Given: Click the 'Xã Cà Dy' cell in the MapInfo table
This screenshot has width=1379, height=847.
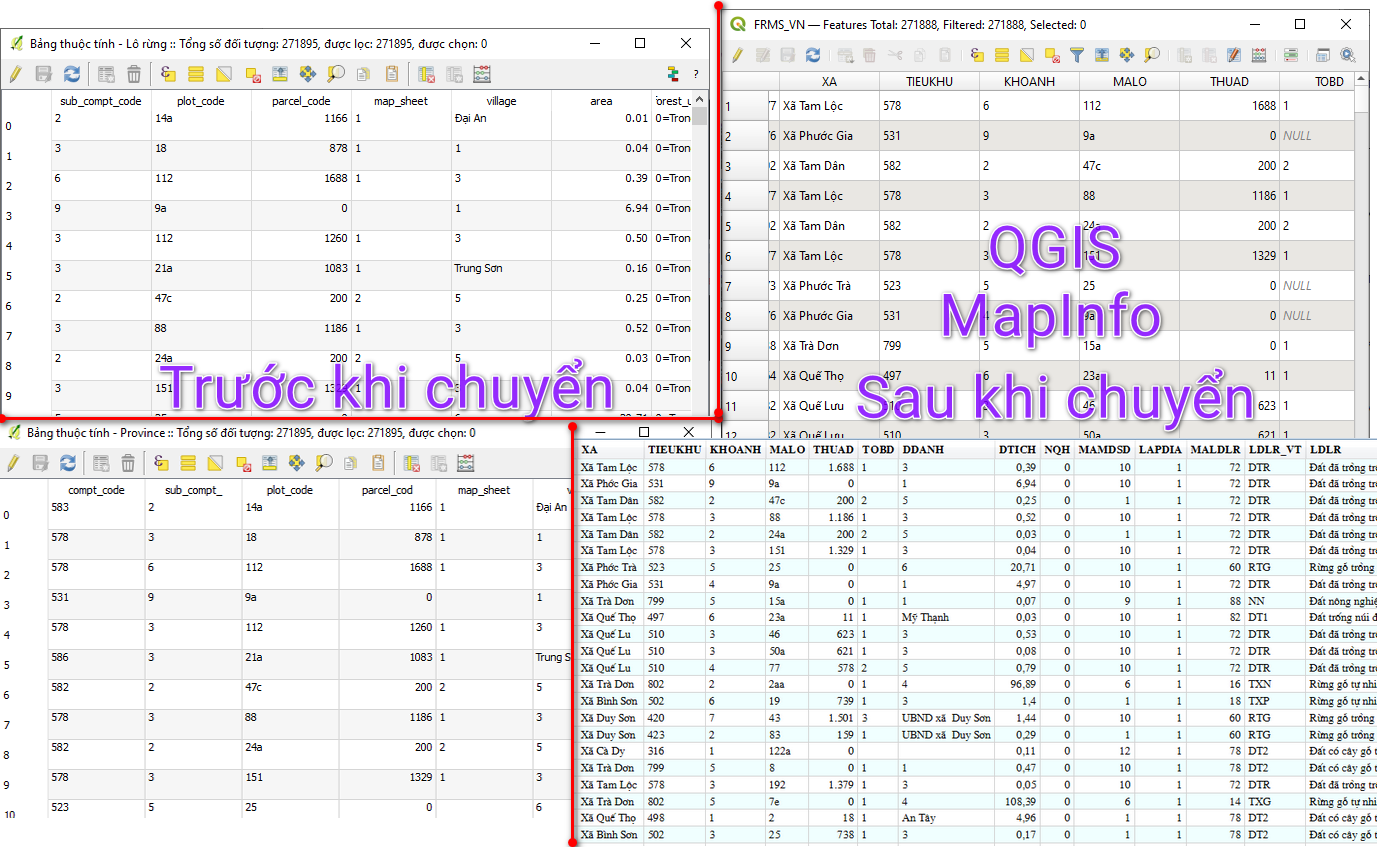Looking at the screenshot, I should (x=612, y=751).
